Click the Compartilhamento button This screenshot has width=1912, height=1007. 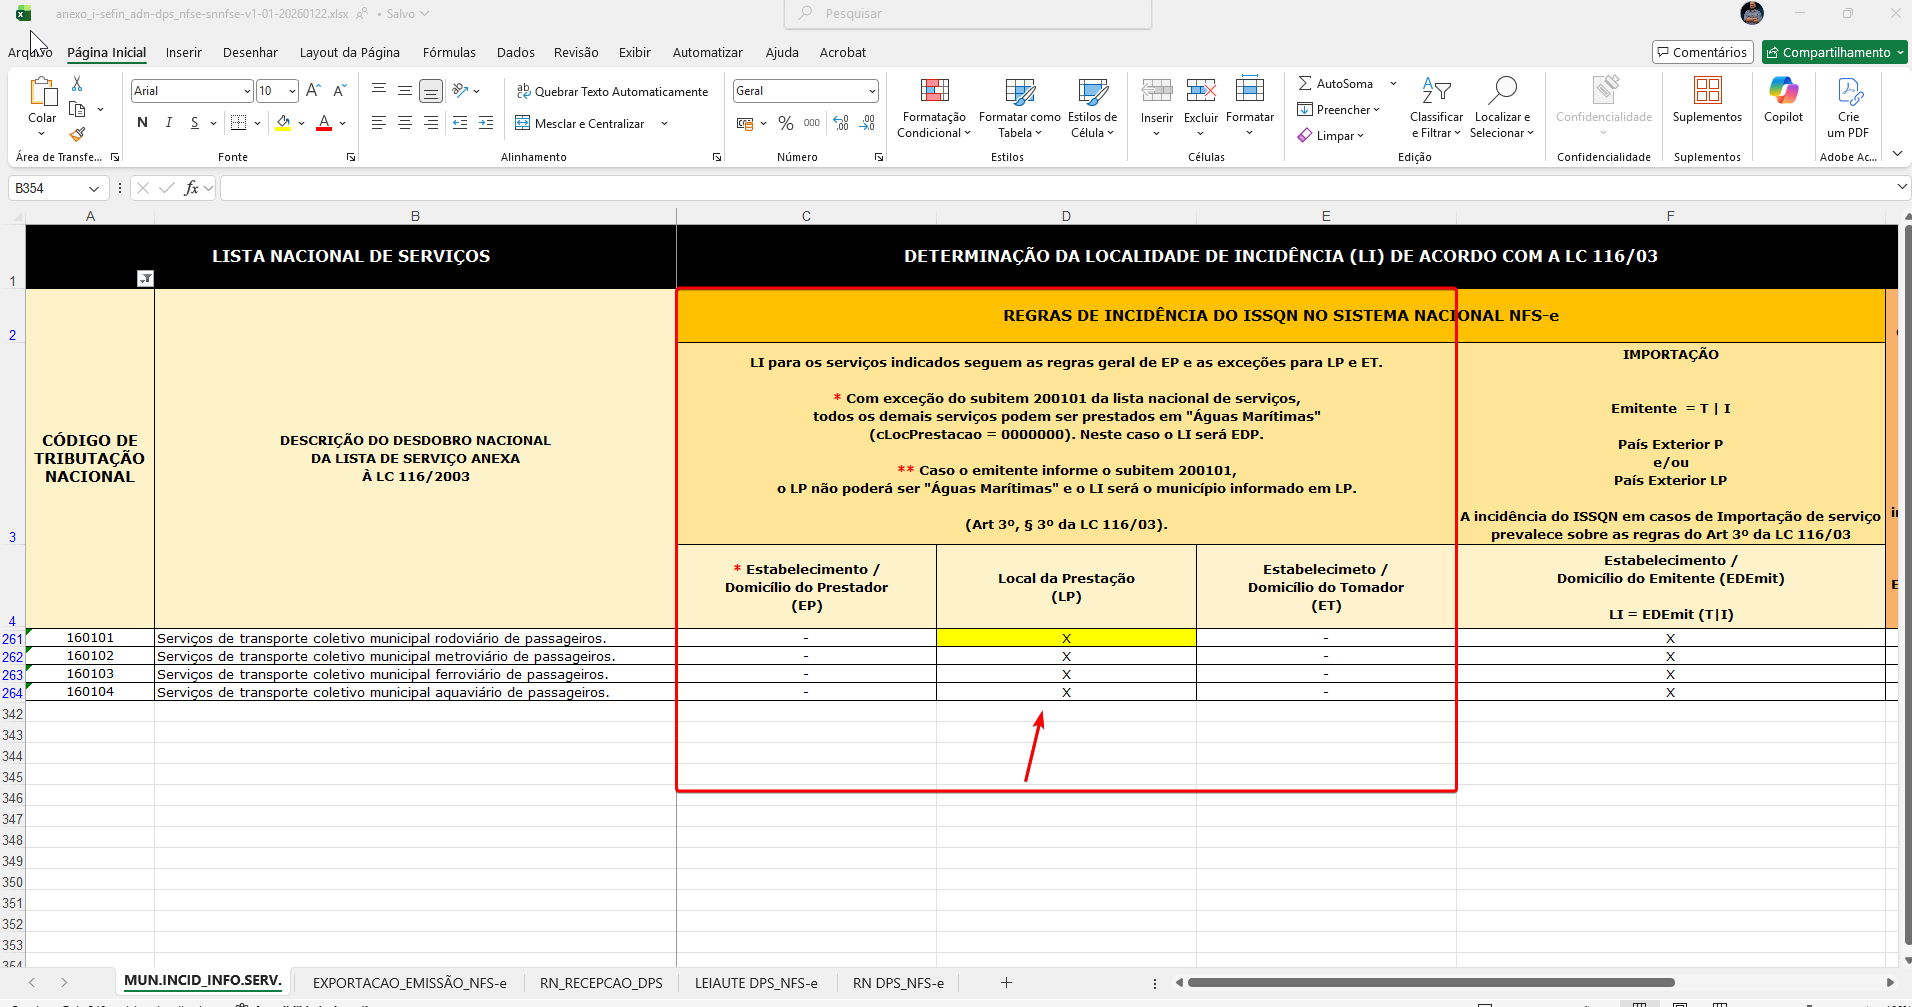pos(1834,52)
